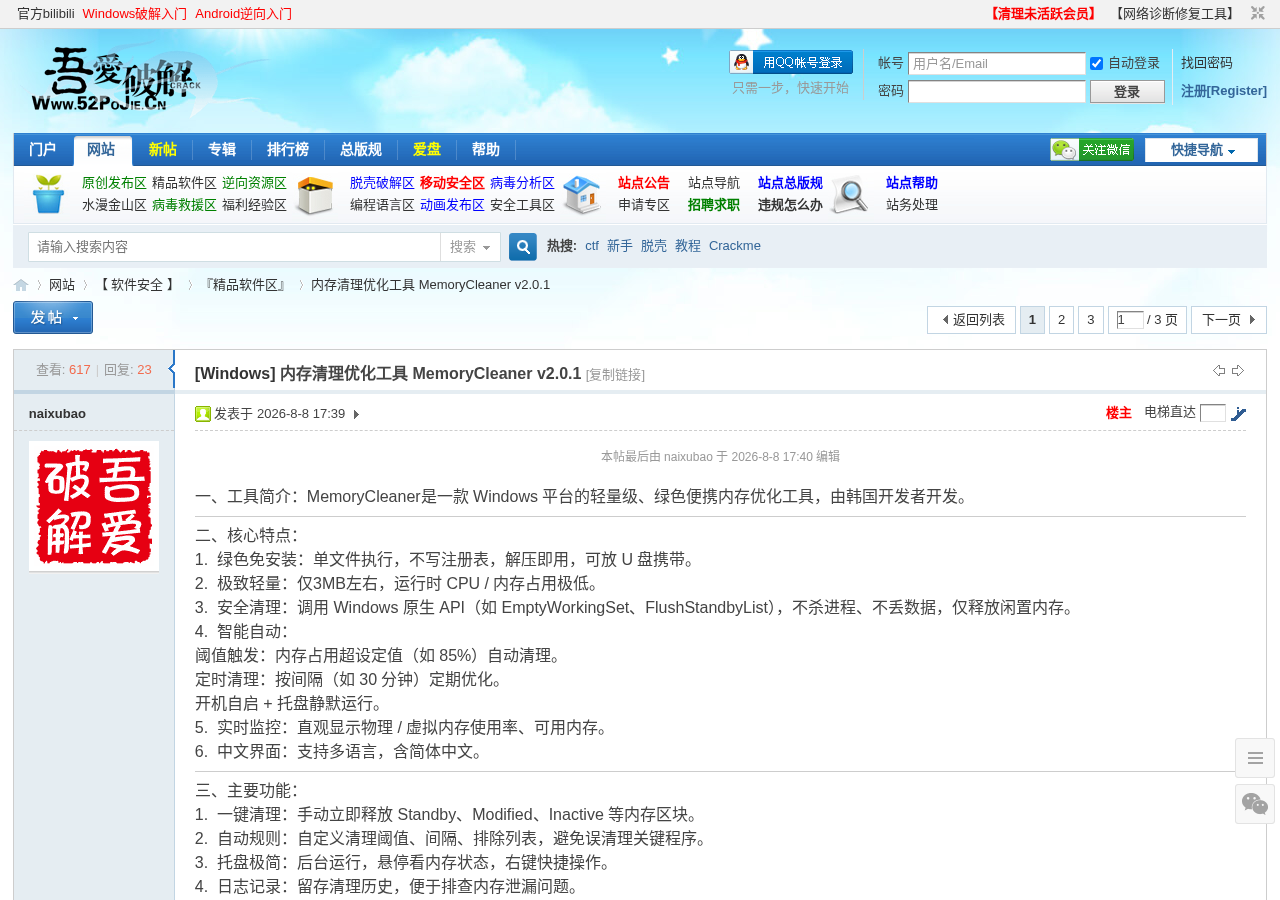Open the 排行榜 tab

pos(288,150)
